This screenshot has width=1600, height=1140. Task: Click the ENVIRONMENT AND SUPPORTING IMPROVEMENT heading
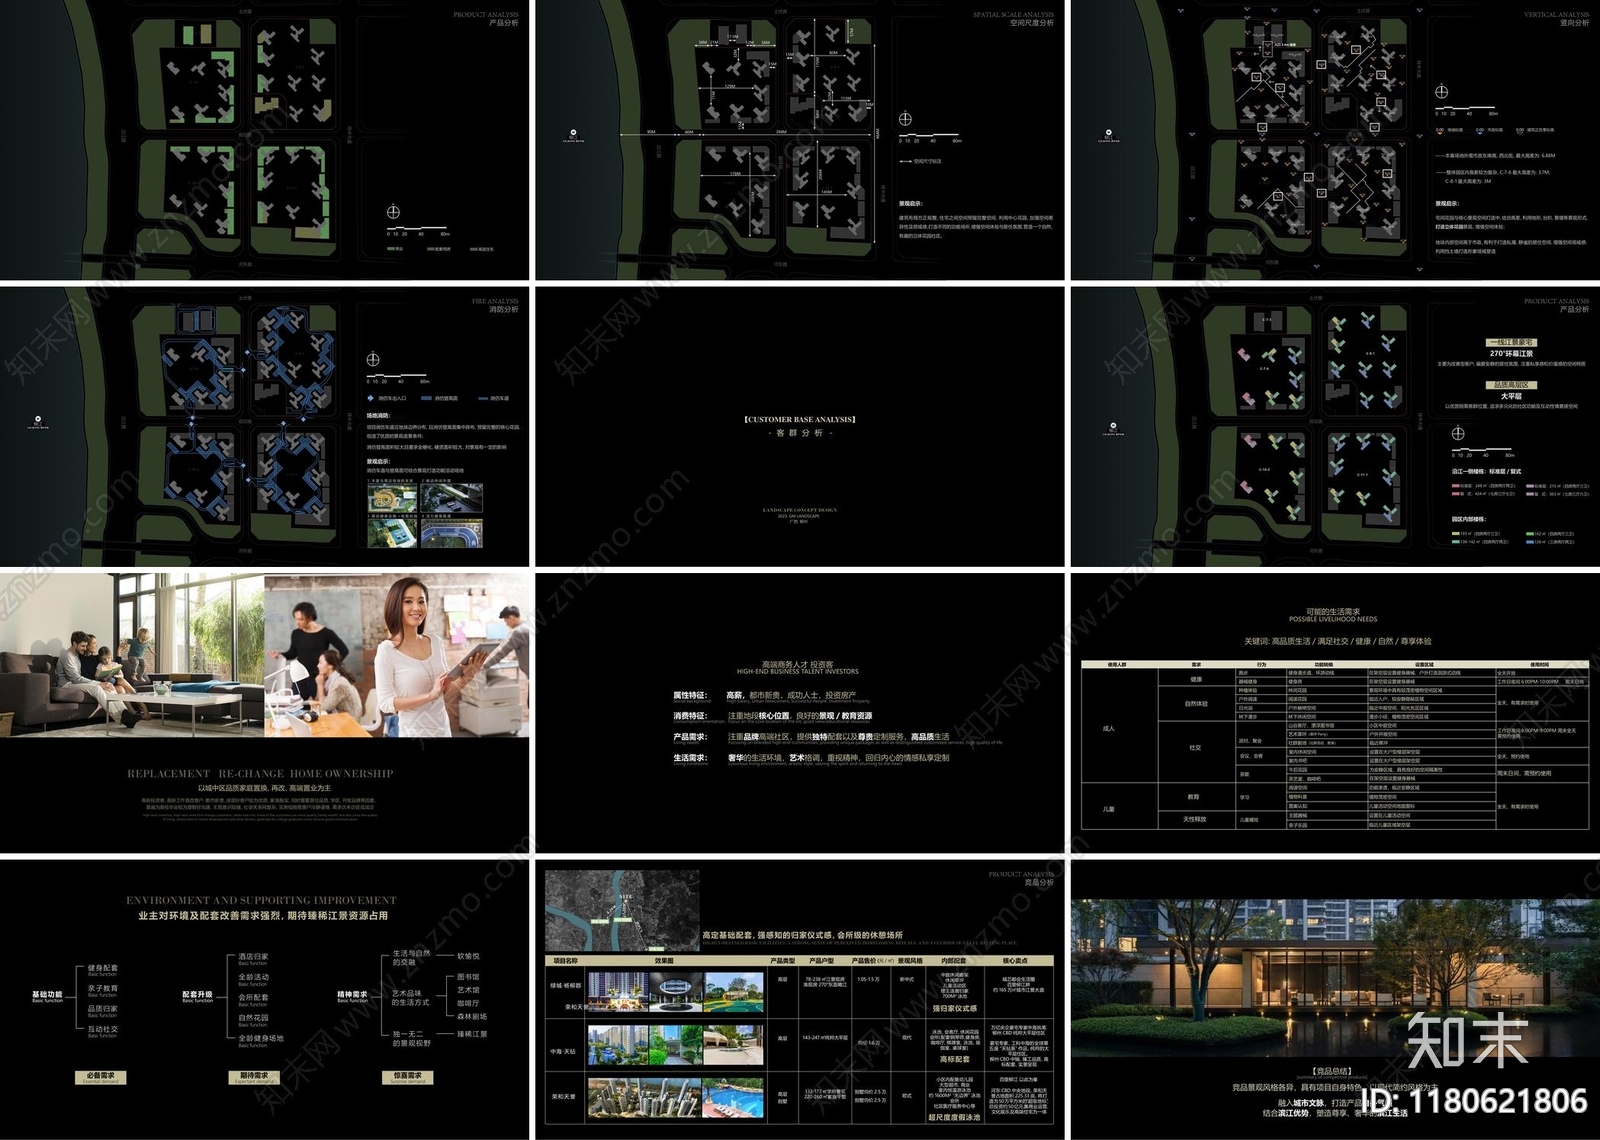[261, 901]
